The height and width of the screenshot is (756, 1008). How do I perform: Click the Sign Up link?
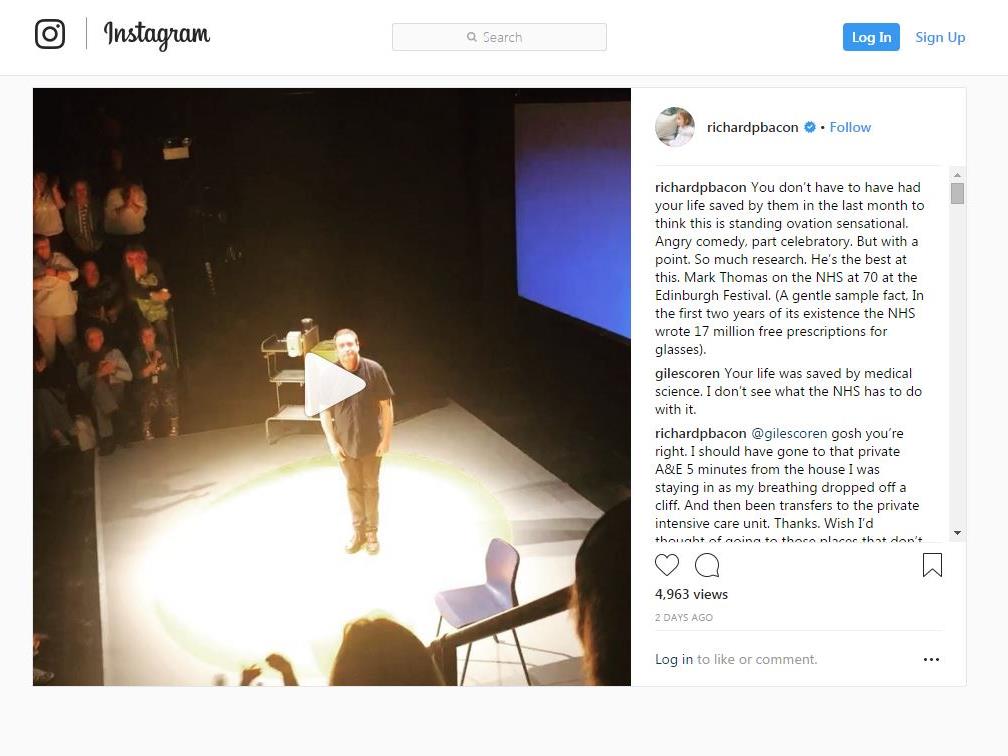(940, 37)
